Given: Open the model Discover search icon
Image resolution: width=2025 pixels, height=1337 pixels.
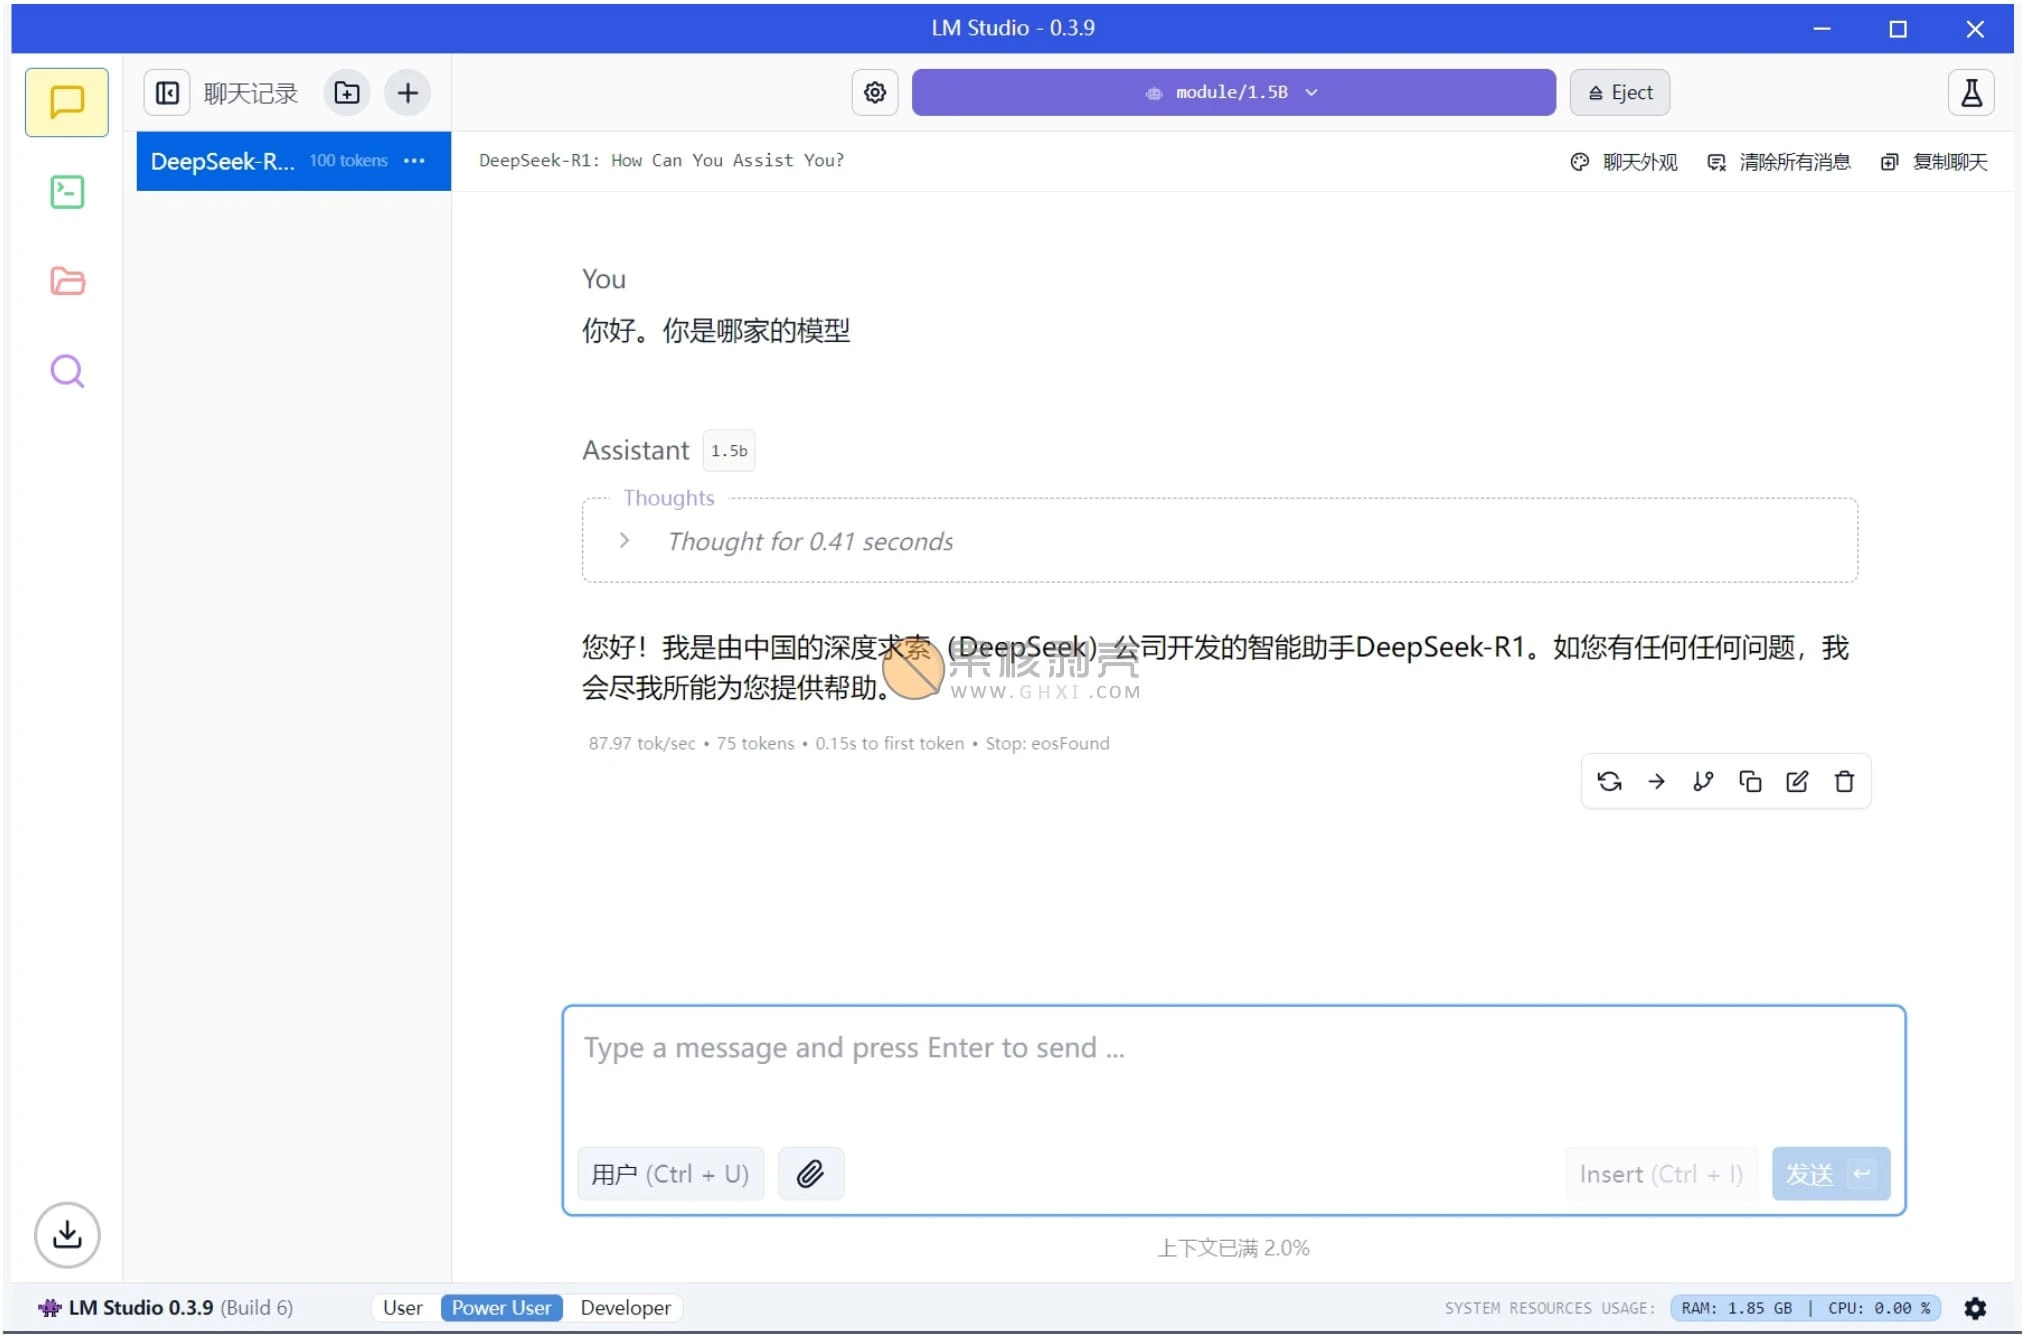Looking at the screenshot, I should pos(66,370).
